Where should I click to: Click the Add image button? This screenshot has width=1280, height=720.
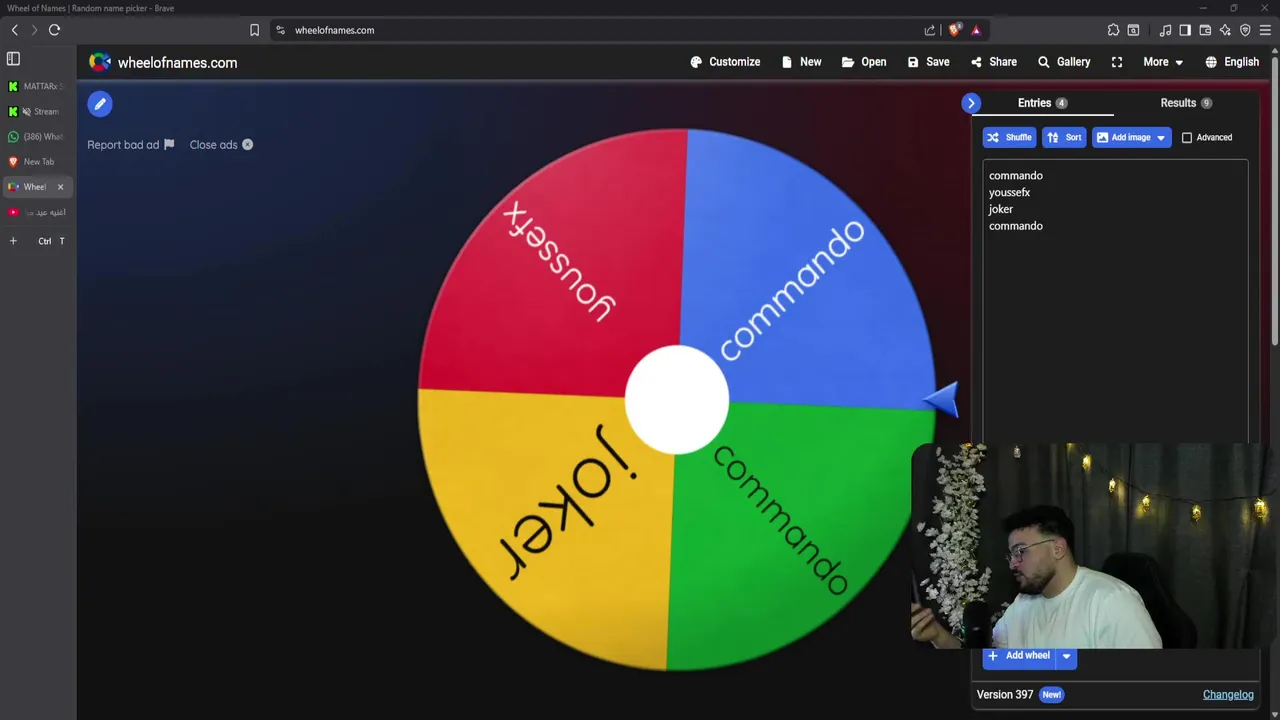(x=1122, y=137)
